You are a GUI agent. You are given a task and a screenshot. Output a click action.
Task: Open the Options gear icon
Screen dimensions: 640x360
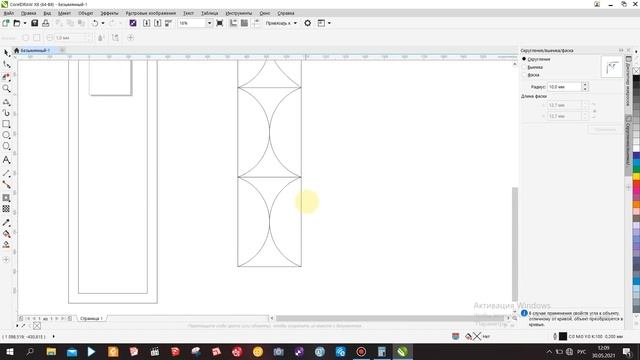[308, 23]
